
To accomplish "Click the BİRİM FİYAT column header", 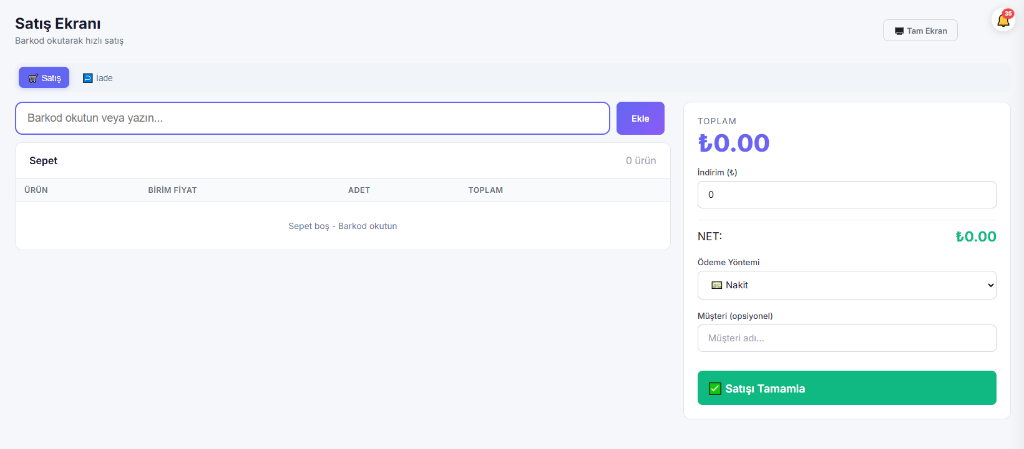I will click(172, 190).
